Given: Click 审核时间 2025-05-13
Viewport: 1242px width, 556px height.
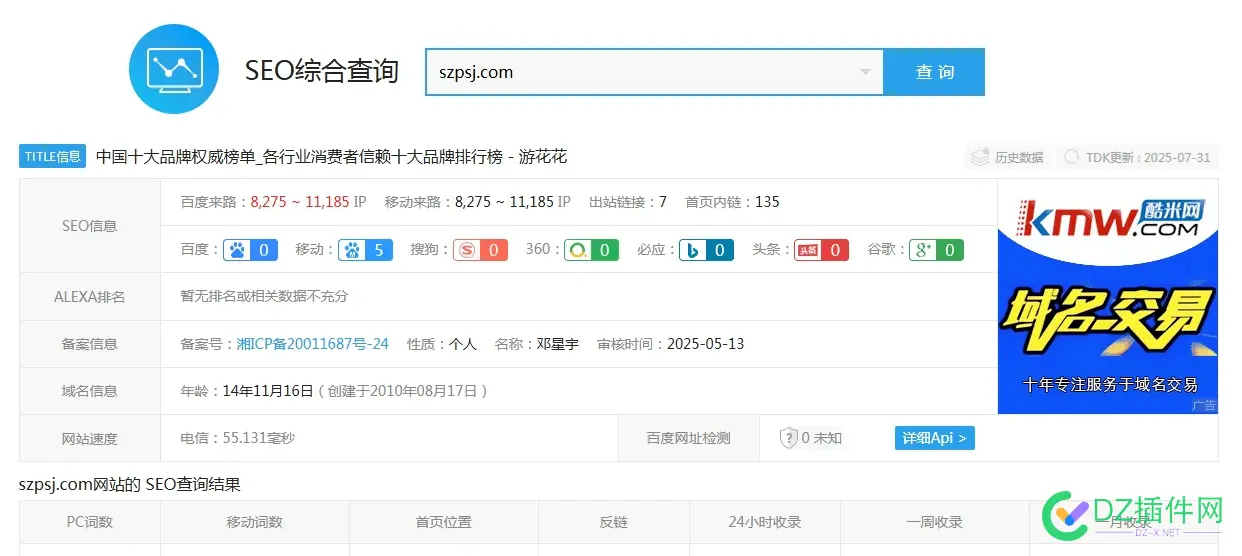Looking at the screenshot, I should pos(705,344).
